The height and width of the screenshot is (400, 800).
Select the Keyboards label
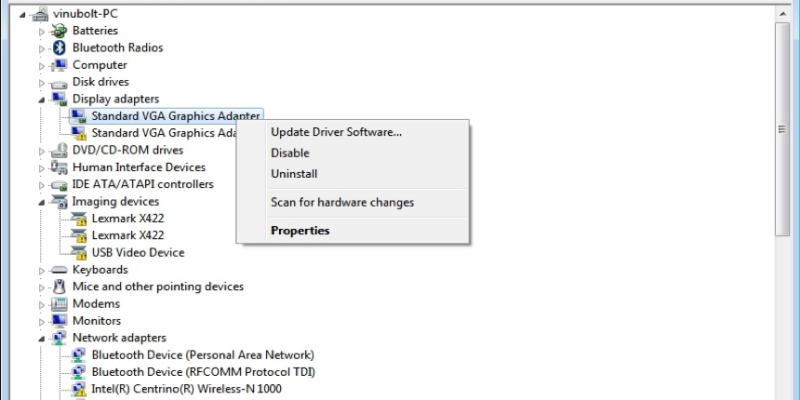click(100, 269)
